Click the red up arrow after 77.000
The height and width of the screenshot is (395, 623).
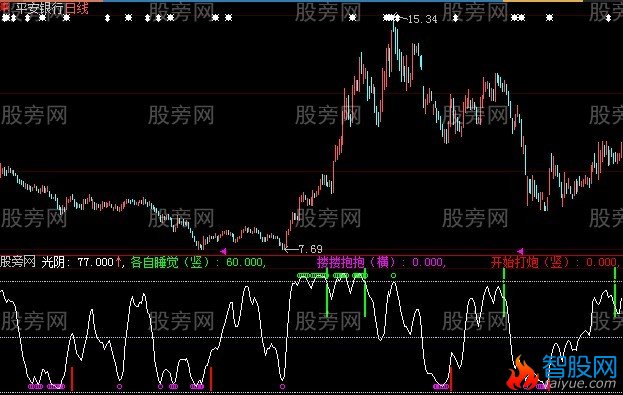click(118, 262)
